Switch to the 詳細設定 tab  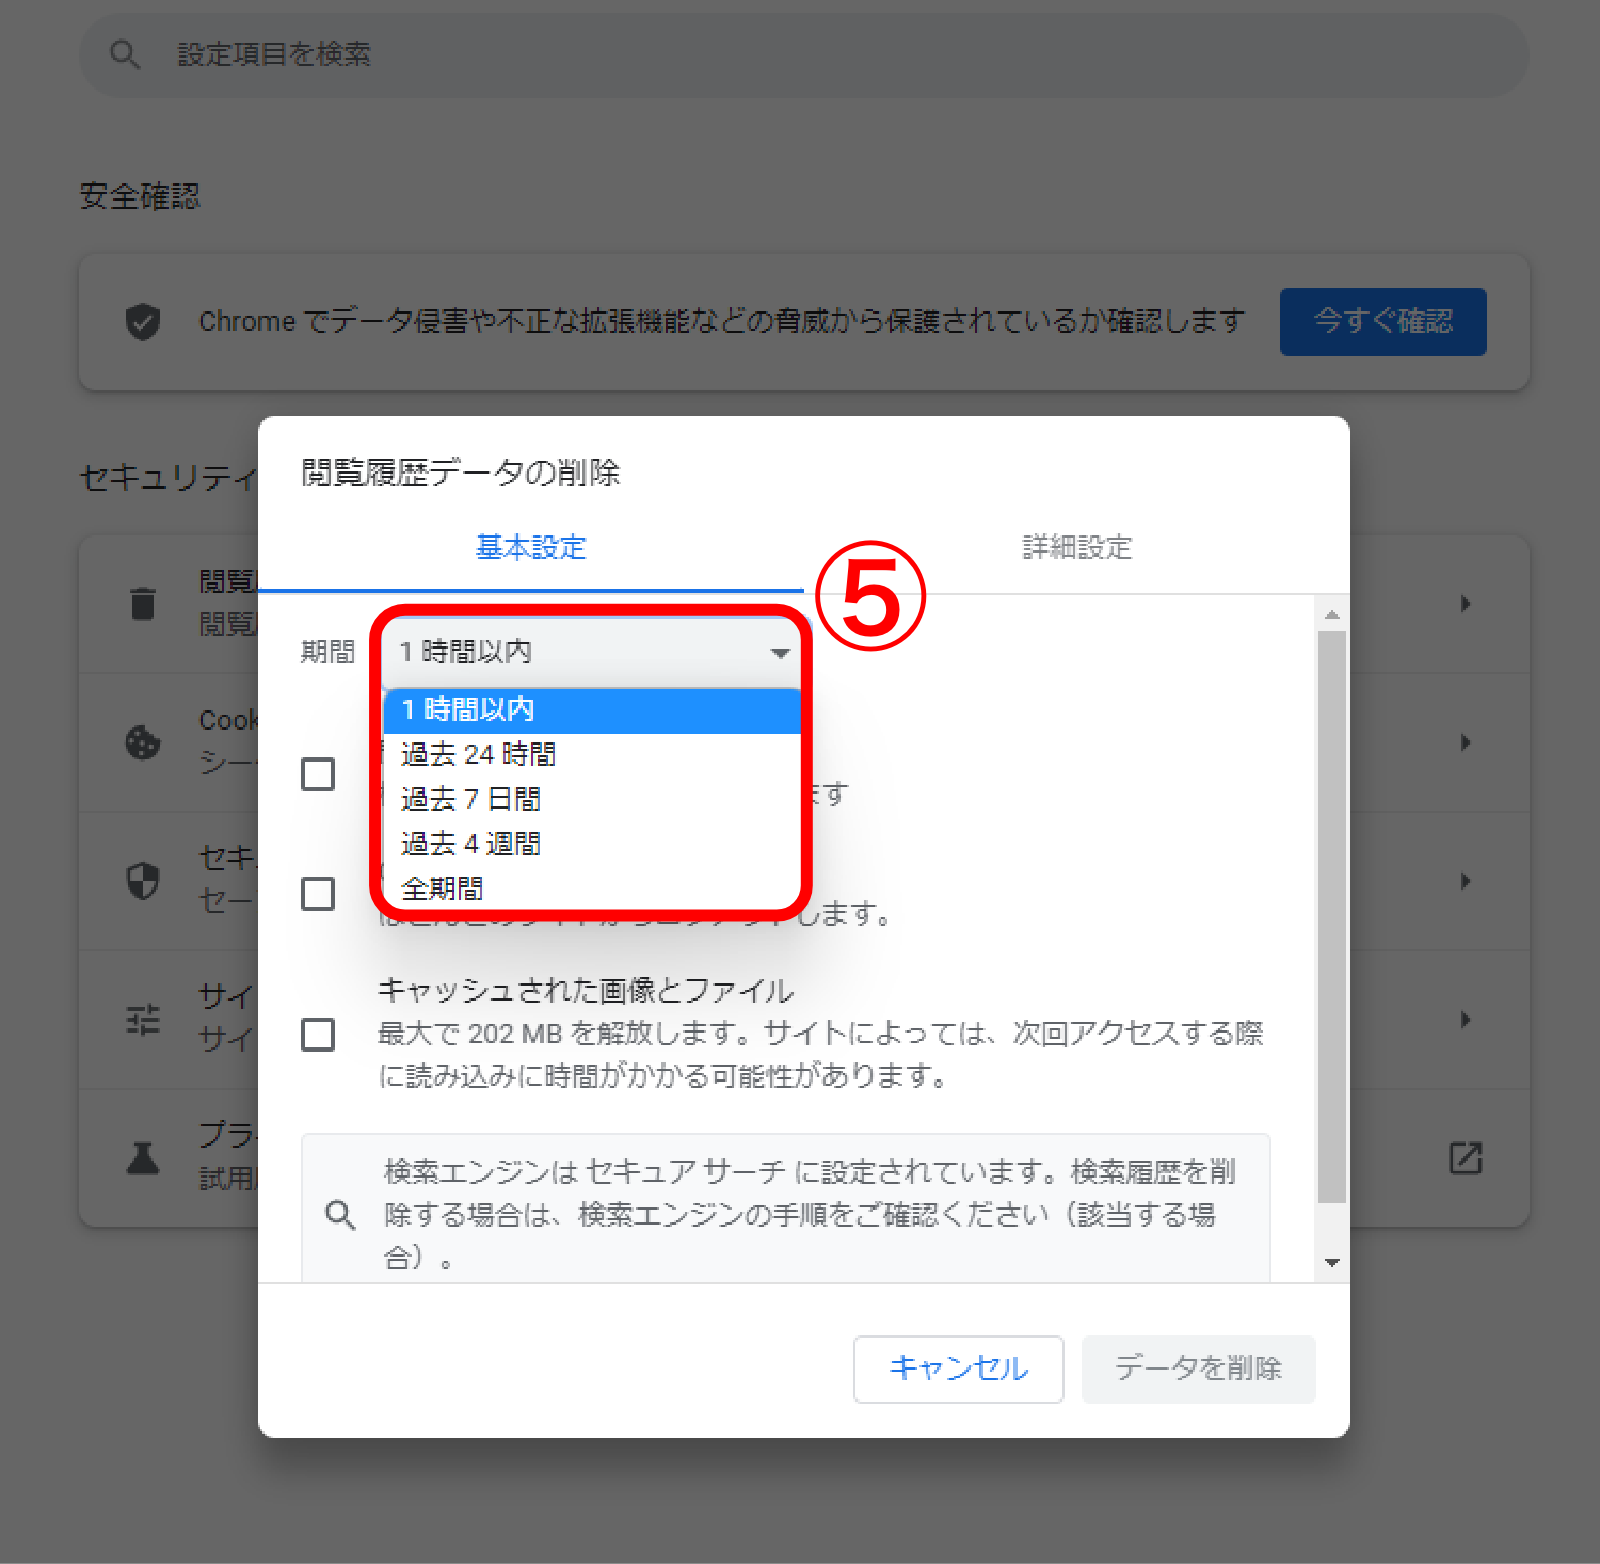[1077, 547]
